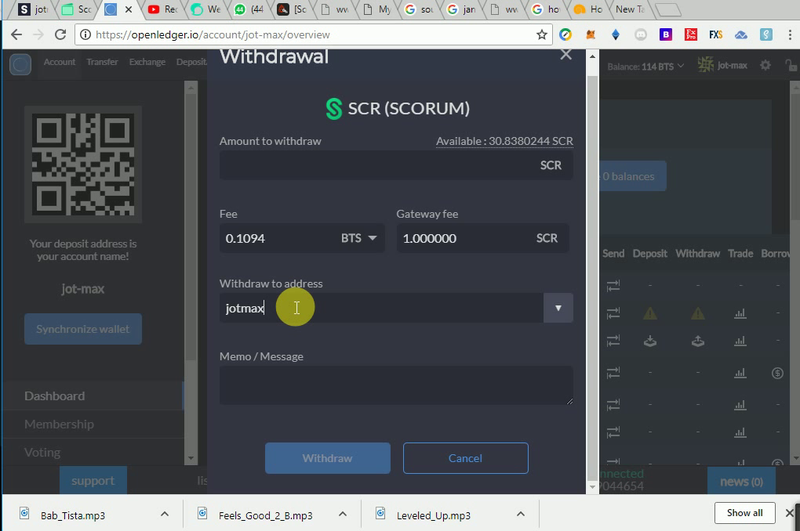This screenshot has height=531, width=800.
Task: Click the purple B extension icon
Action: [x=665, y=35]
